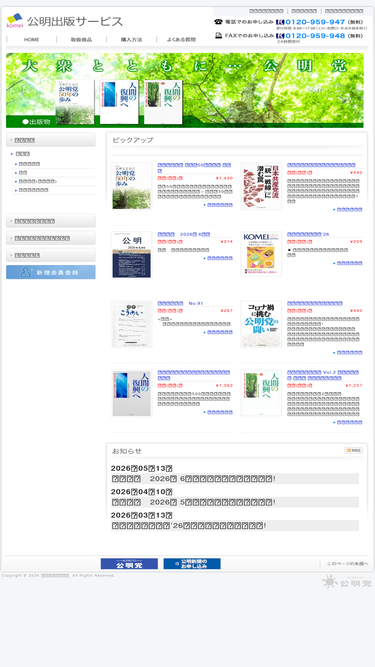Open the 購入方法 navigation item
Viewport: 375px width, 667px height.
click(131, 40)
